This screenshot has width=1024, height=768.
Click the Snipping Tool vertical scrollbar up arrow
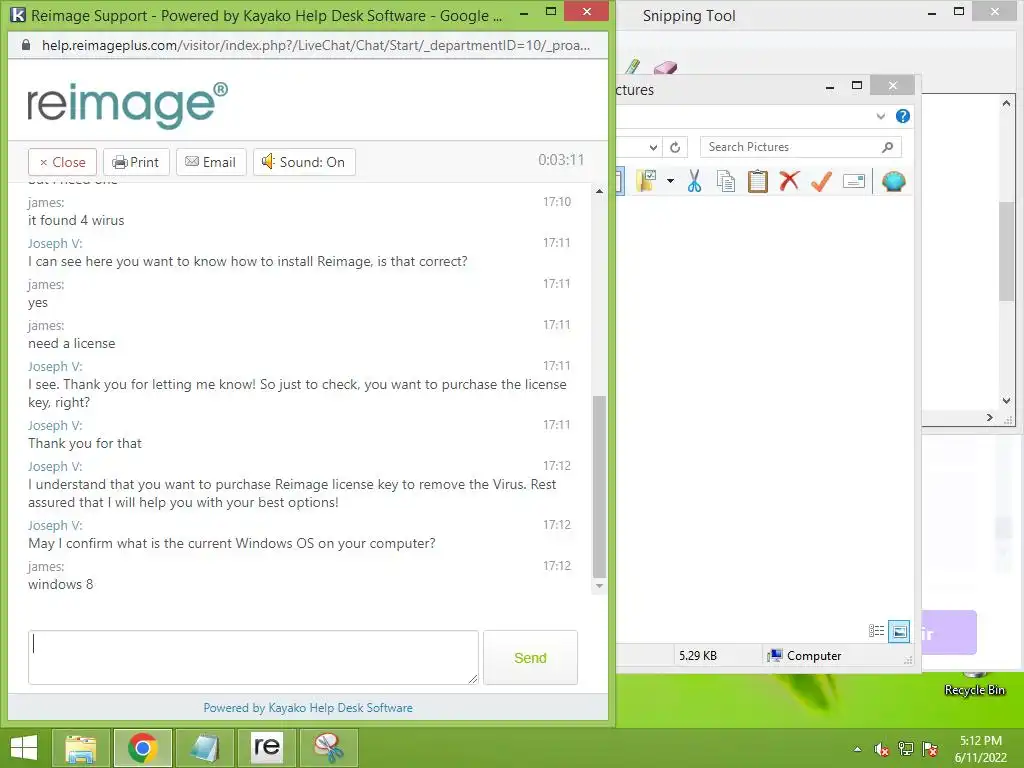(1006, 103)
